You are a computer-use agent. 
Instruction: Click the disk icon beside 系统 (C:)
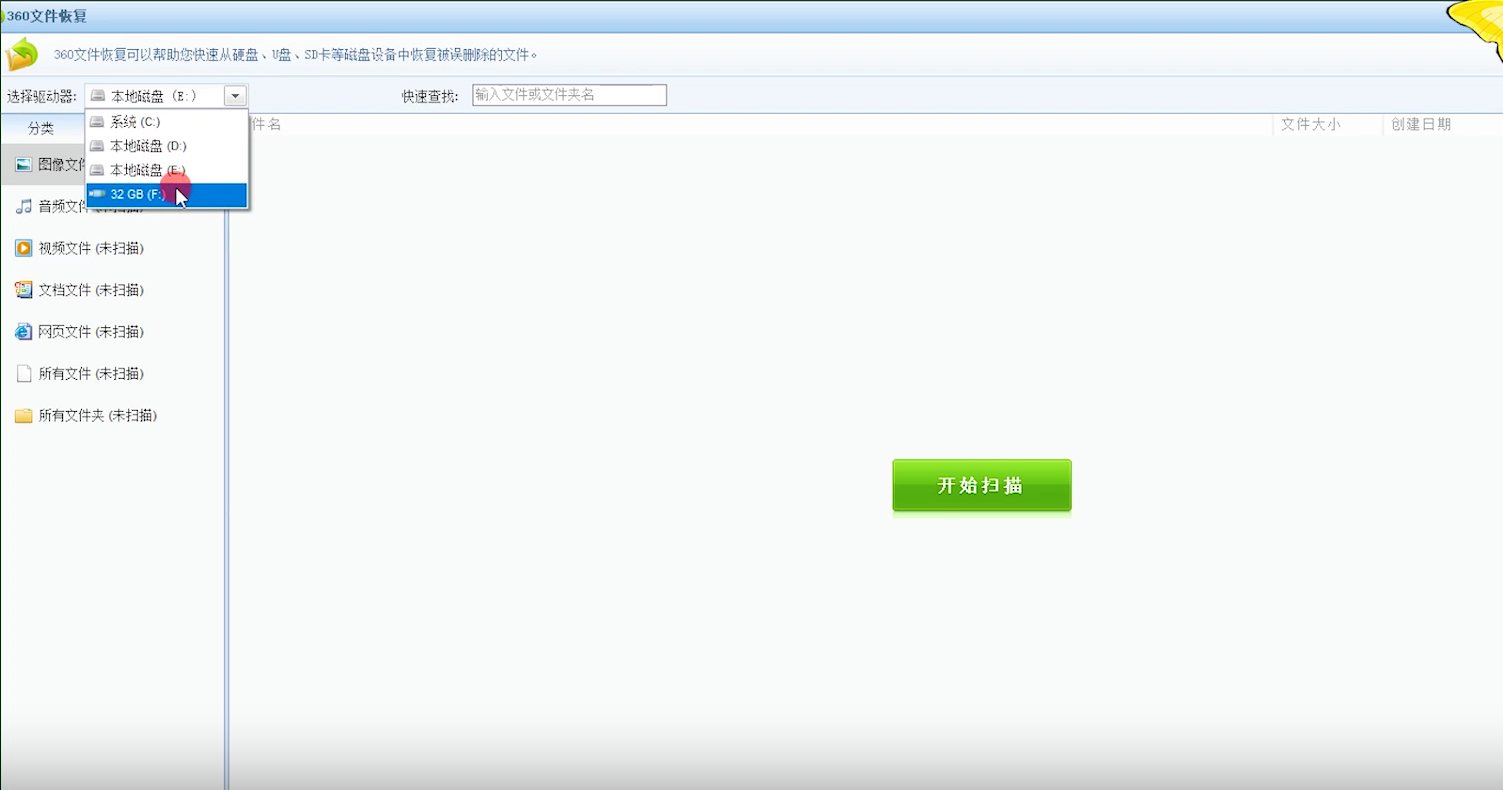coord(97,122)
